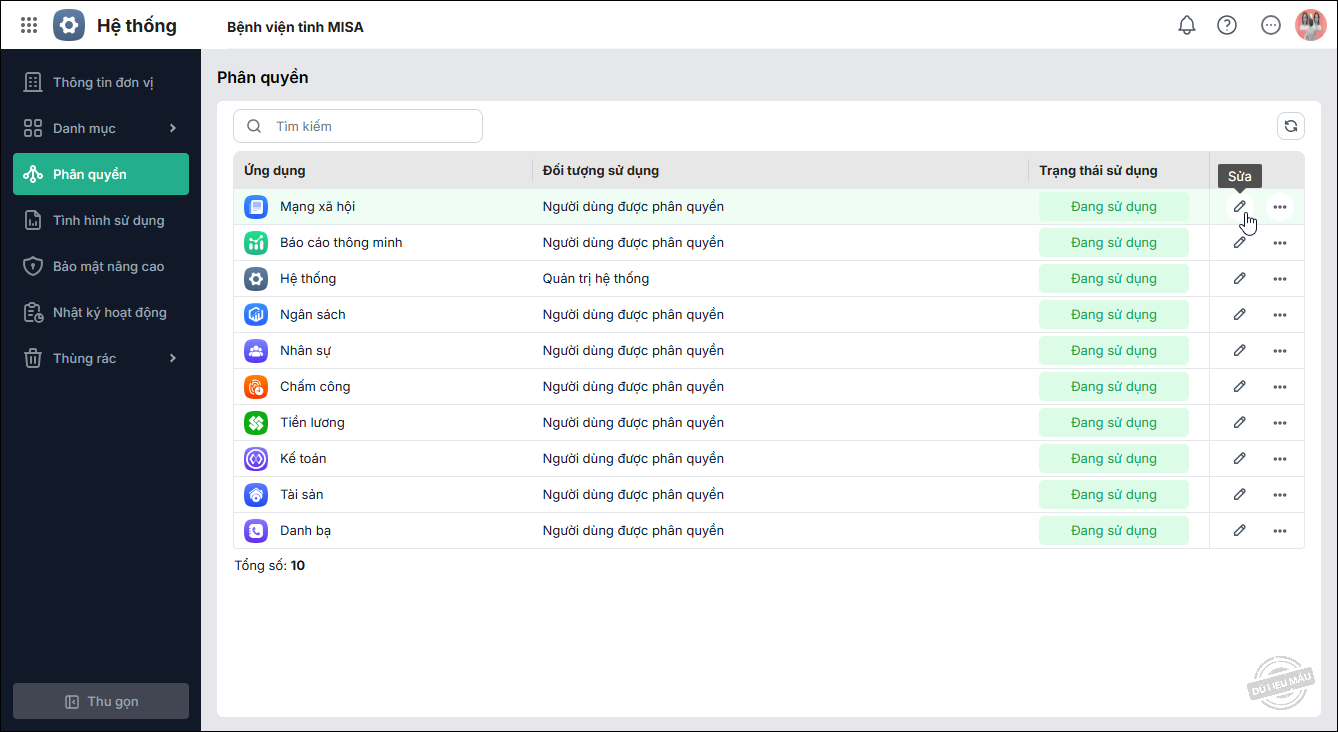
Task: Select Bảo mật nâng cao in the sidebar
Action: pos(108,266)
